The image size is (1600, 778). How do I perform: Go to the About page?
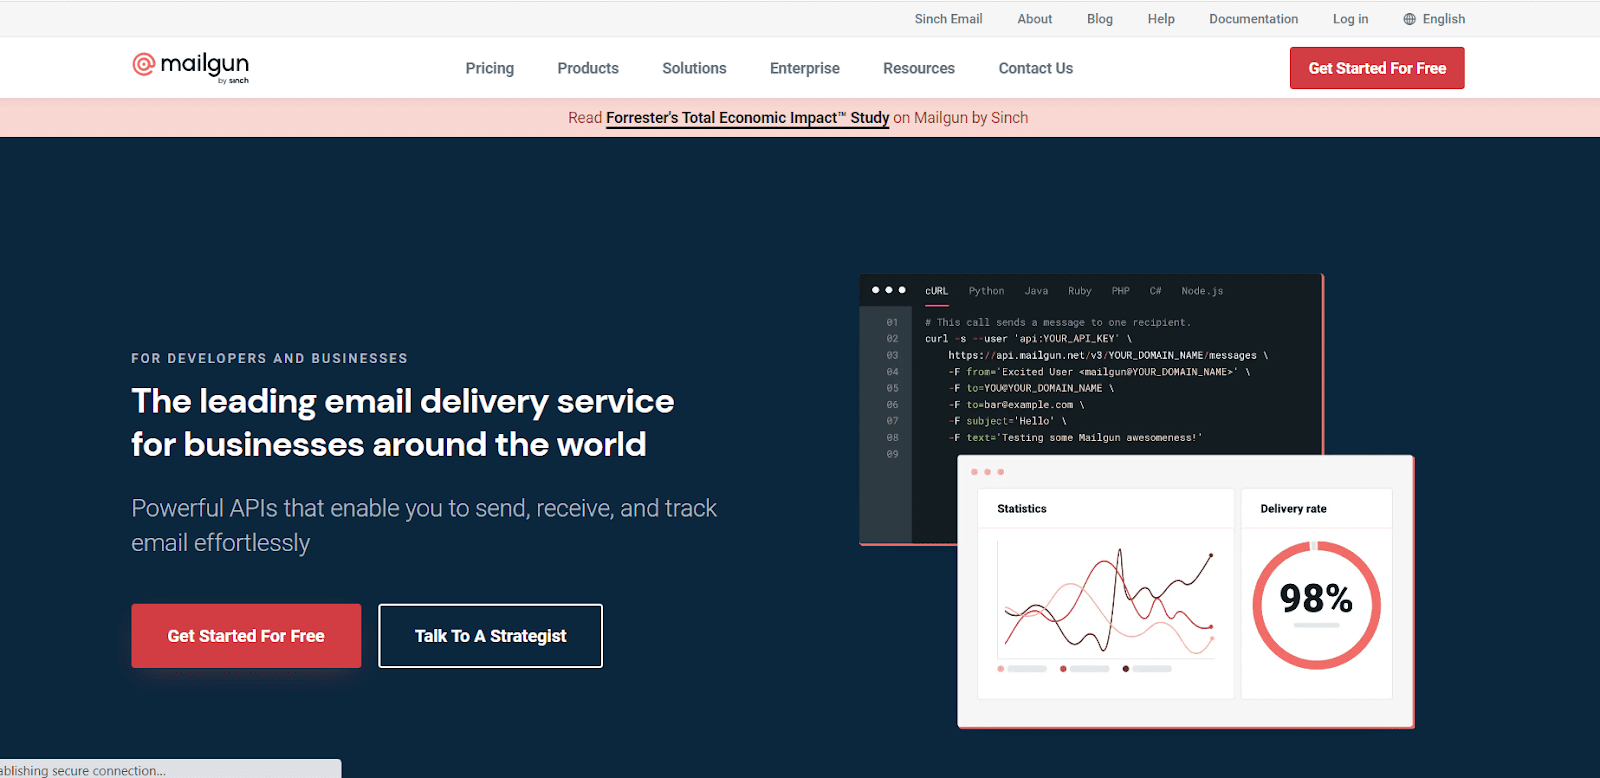(x=1035, y=19)
